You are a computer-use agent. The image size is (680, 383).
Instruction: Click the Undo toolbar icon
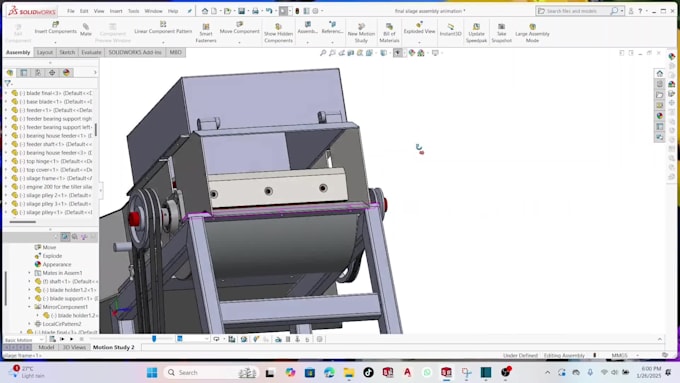tap(269, 11)
